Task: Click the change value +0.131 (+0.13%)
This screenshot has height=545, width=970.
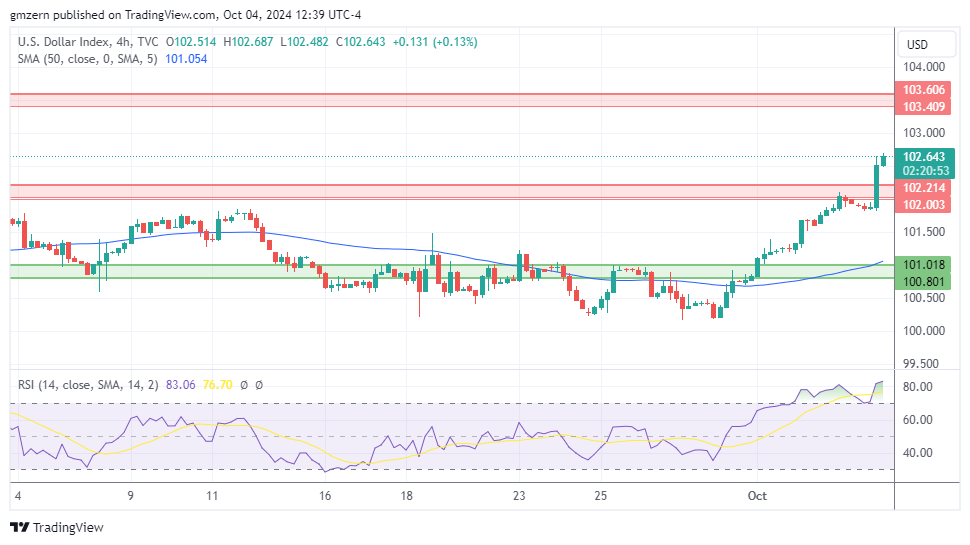Action: pos(435,42)
